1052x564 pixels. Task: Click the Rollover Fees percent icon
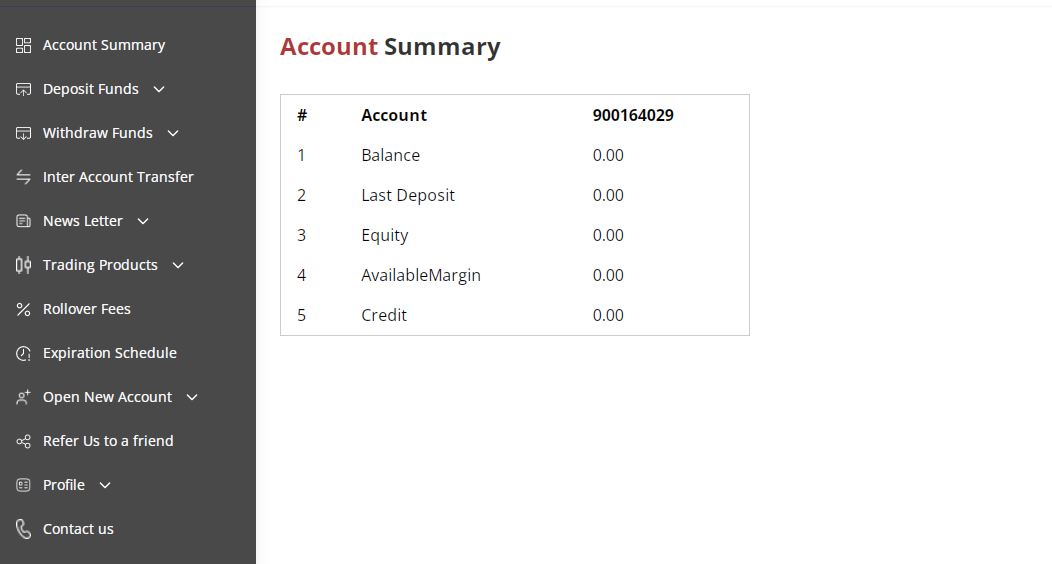23,309
